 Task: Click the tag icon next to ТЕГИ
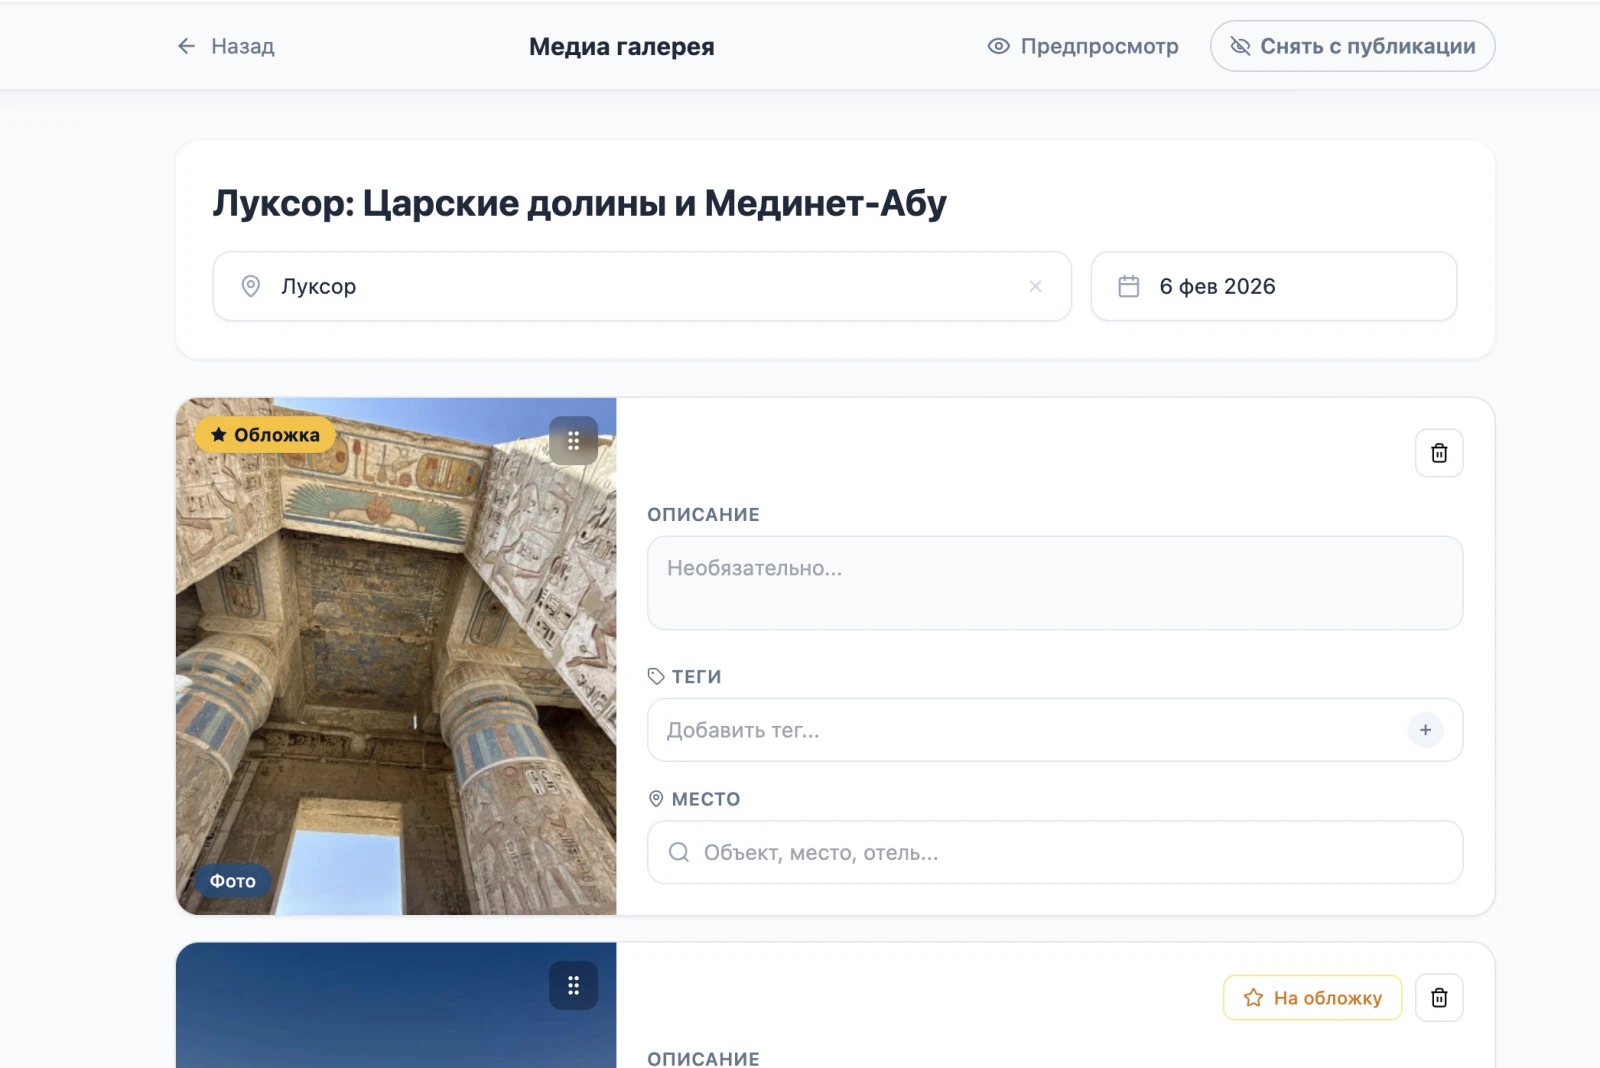click(656, 677)
